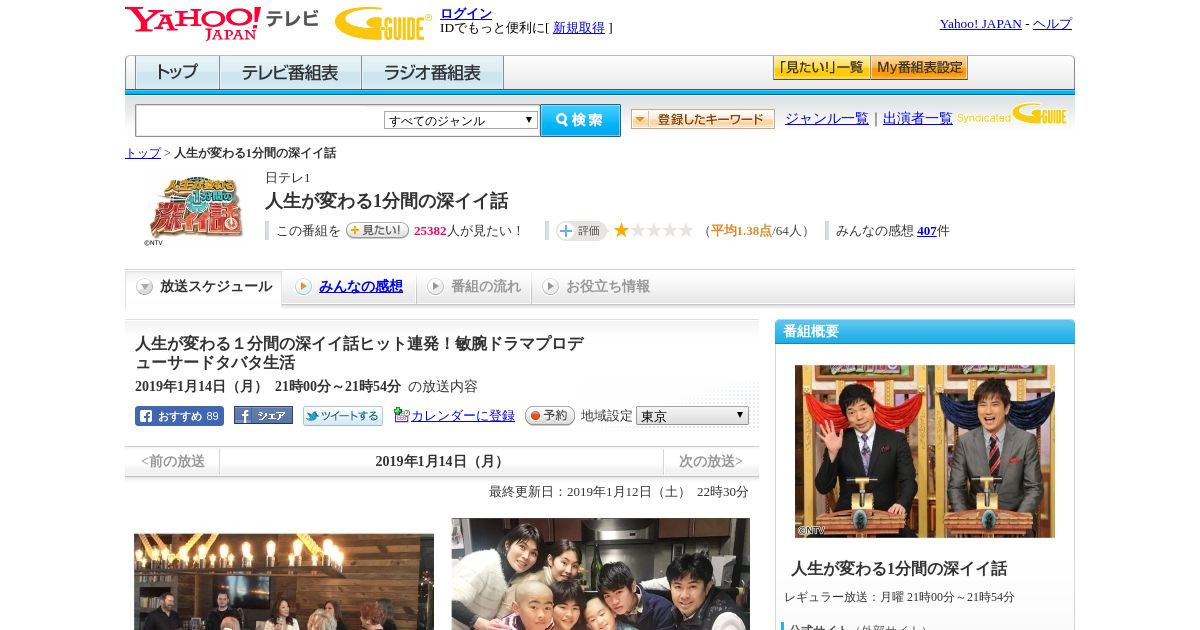This screenshot has height=630, width=1200.
Task: Open My番組表設定 button
Action: click(919, 68)
